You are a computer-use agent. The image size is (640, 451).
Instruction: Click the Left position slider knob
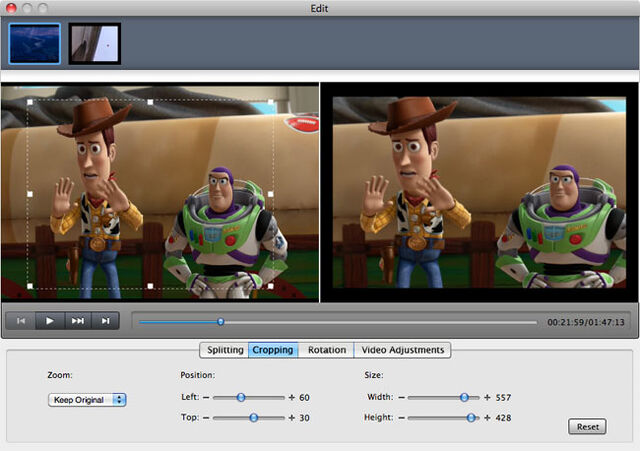coord(241,397)
